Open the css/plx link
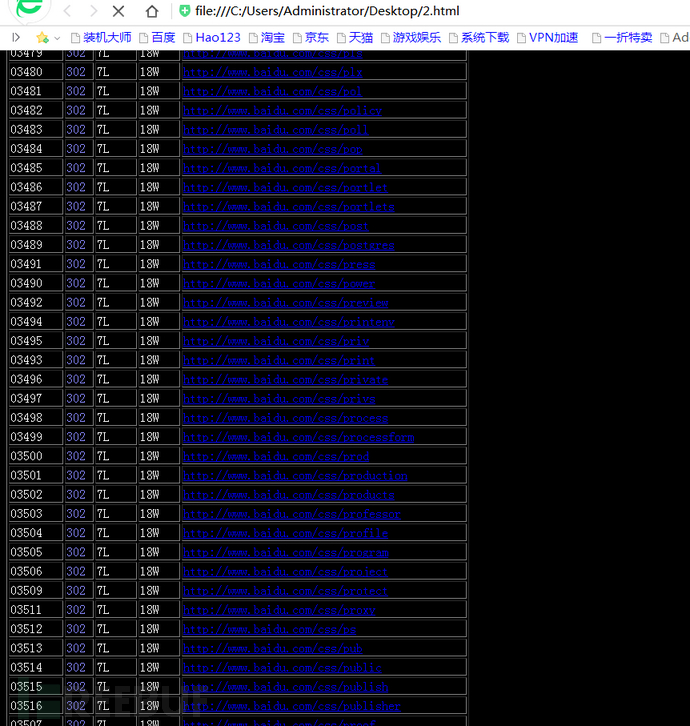This screenshot has height=726, width=690. 272,72
